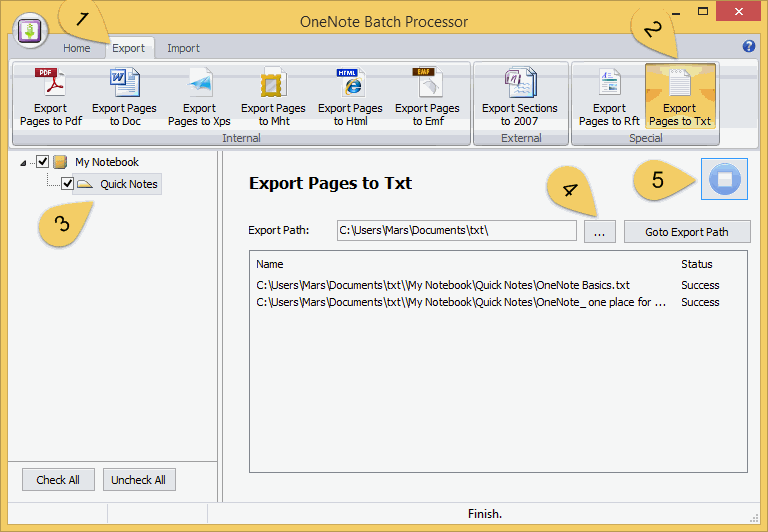Click the round stop button
The height and width of the screenshot is (532, 768).
coord(724,179)
